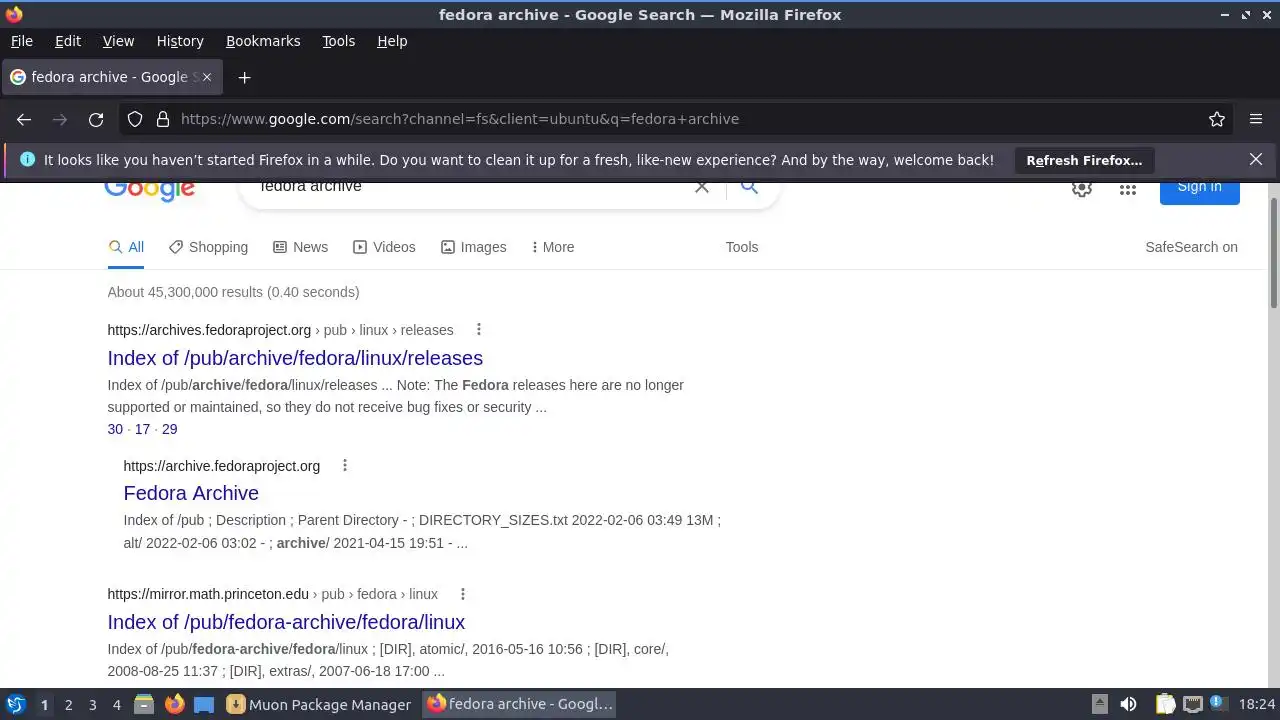Open the clipboard tray icon
The height and width of the screenshot is (720, 1280).
[x=1165, y=704]
